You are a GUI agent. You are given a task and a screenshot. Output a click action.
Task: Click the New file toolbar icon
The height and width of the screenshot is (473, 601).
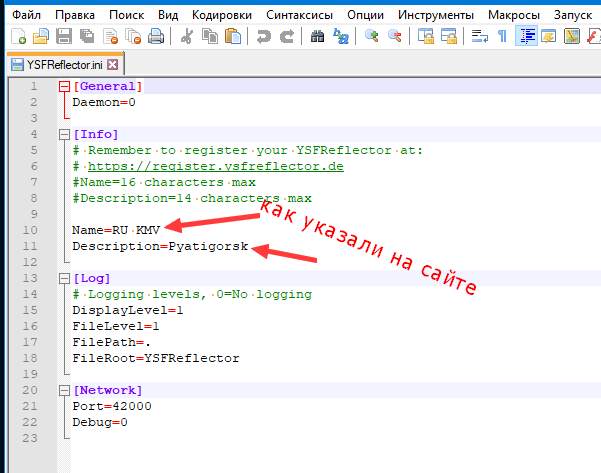pyautogui.click(x=17, y=37)
